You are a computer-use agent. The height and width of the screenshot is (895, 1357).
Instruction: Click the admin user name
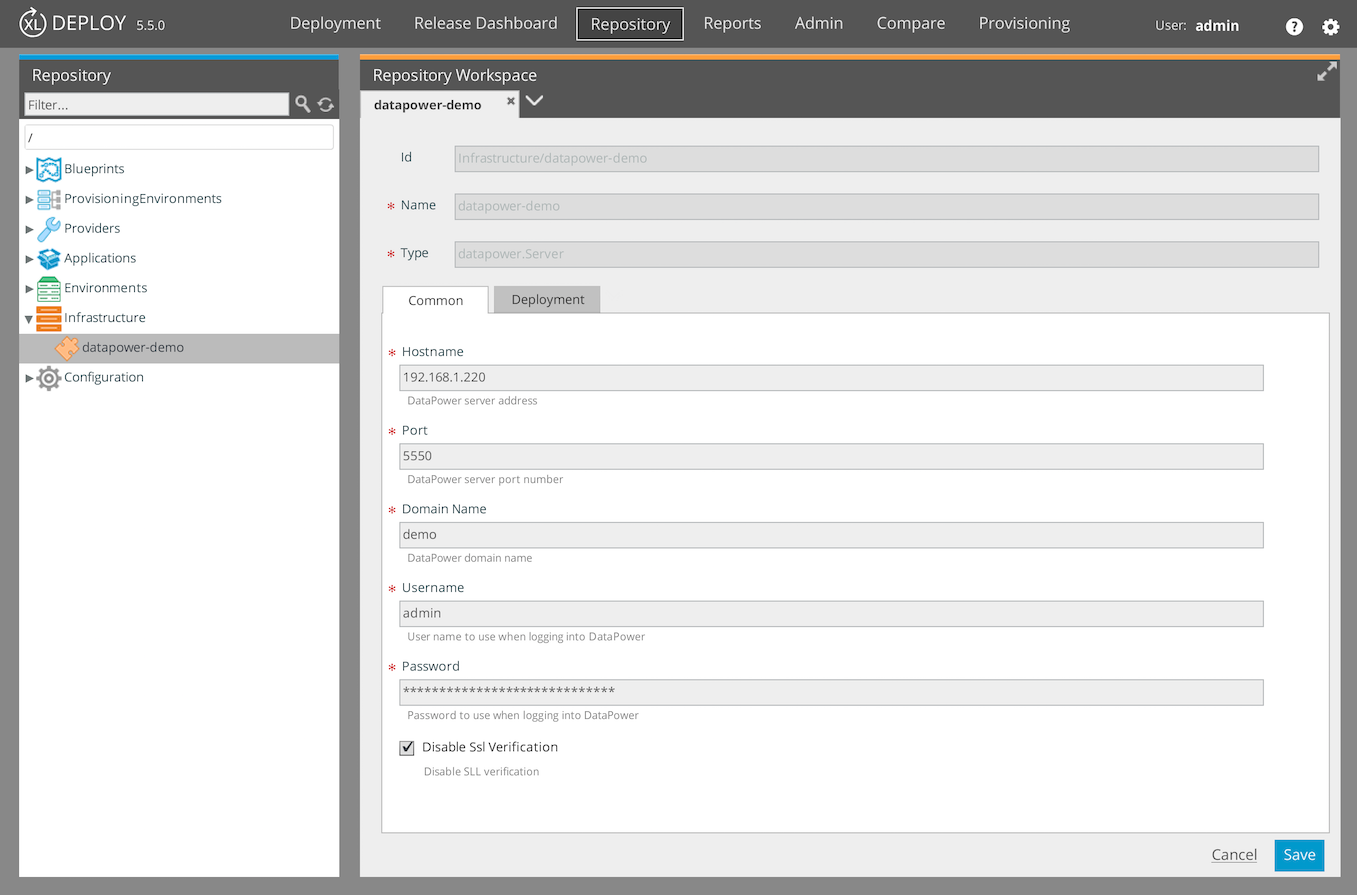[1217, 26]
